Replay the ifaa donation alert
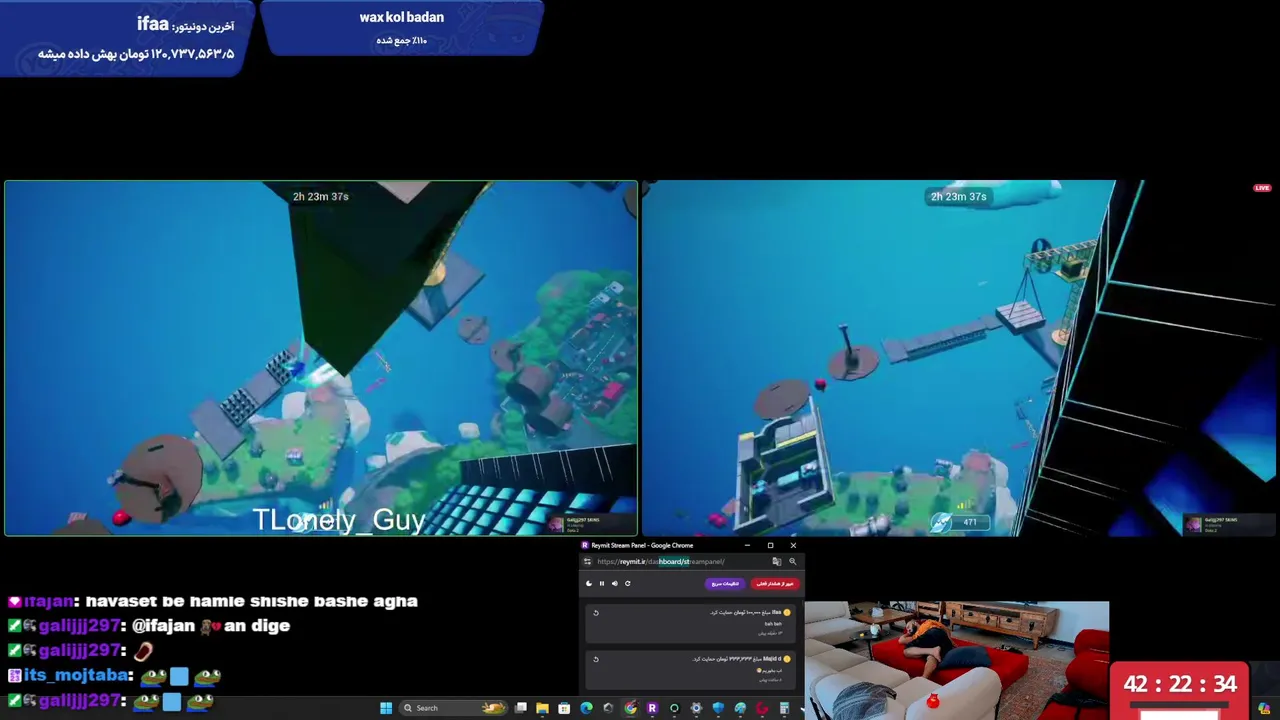The height and width of the screenshot is (720, 1280). 596,613
